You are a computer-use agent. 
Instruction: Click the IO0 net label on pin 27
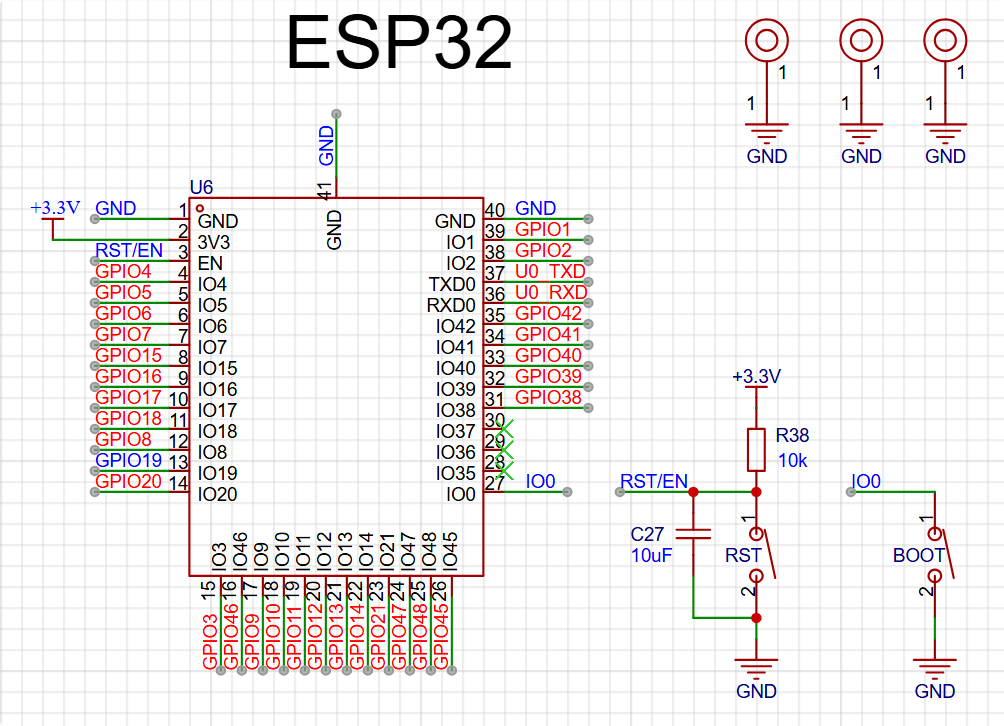coord(540,481)
